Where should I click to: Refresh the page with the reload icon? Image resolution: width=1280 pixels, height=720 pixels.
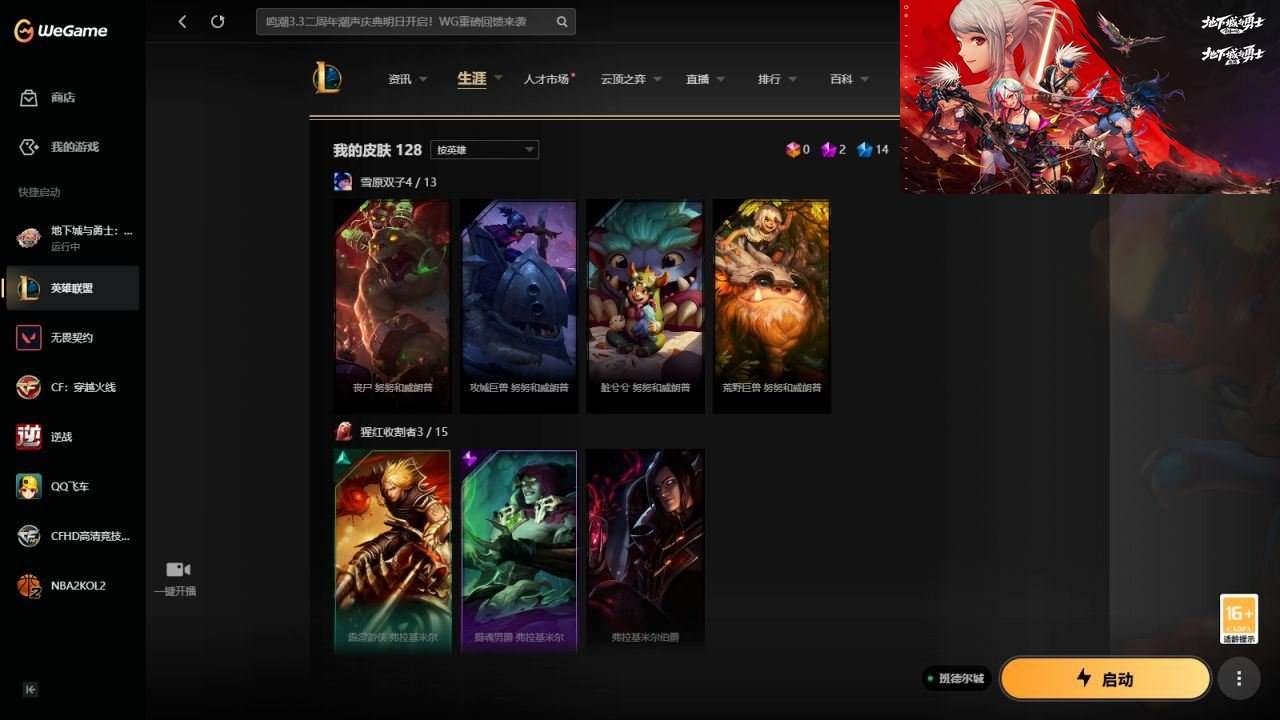pyautogui.click(x=217, y=21)
